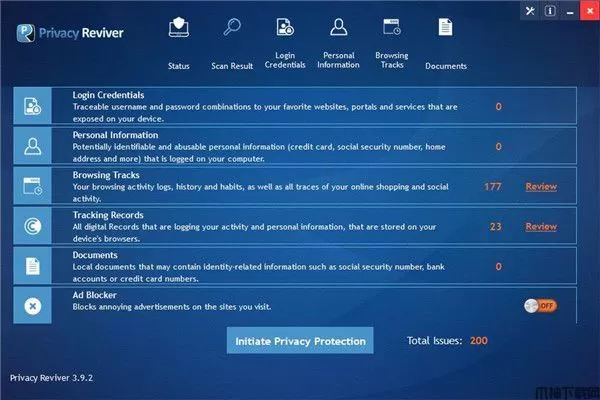The width and height of the screenshot is (600, 400).
Task: Click the Documents row heading text
Action: (x=95, y=255)
